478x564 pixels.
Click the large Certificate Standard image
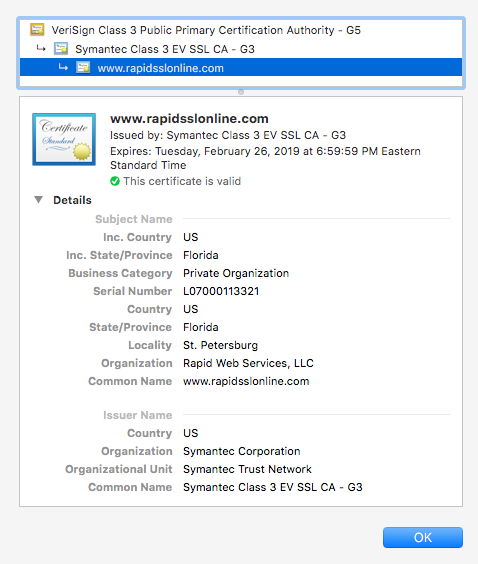[64, 140]
